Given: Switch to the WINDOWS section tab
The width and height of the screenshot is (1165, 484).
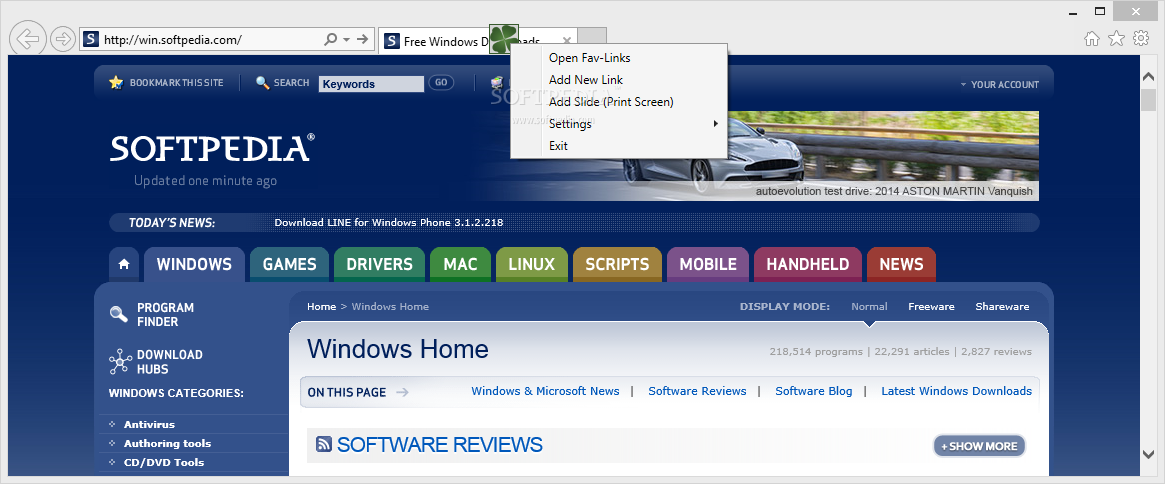Looking at the screenshot, I should [194, 264].
